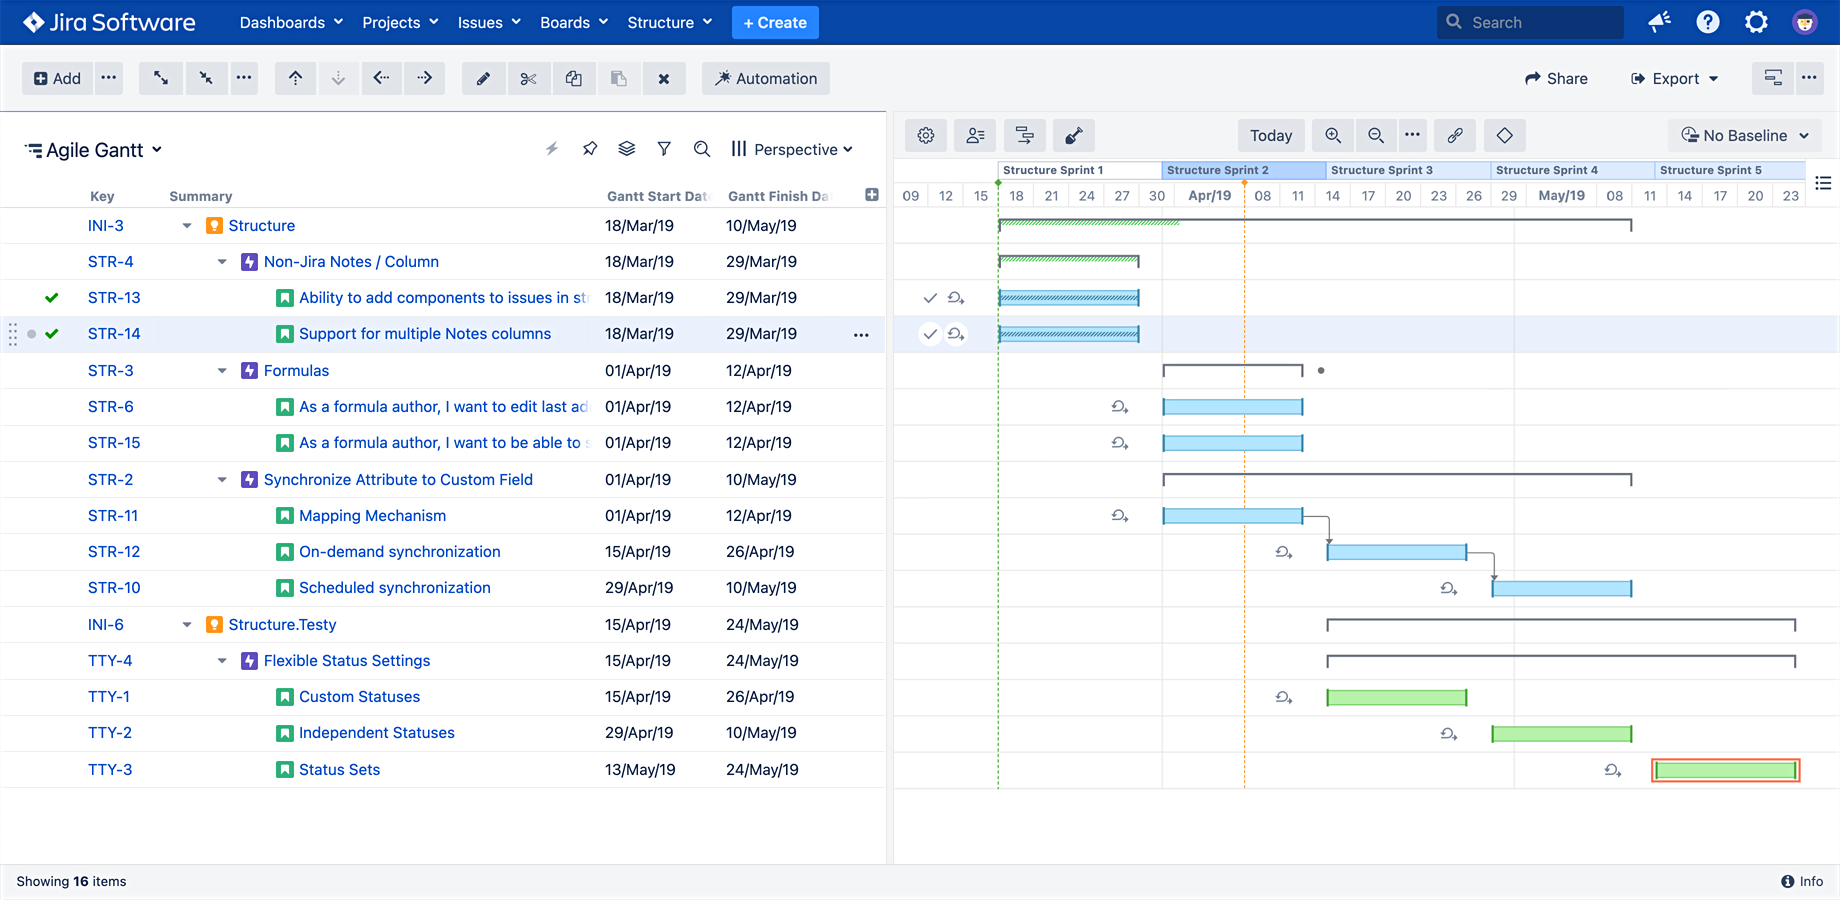This screenshot has width=1840, height=900.
Task: Open Jira notifications megaphone icon
Action: point(1660,22)
